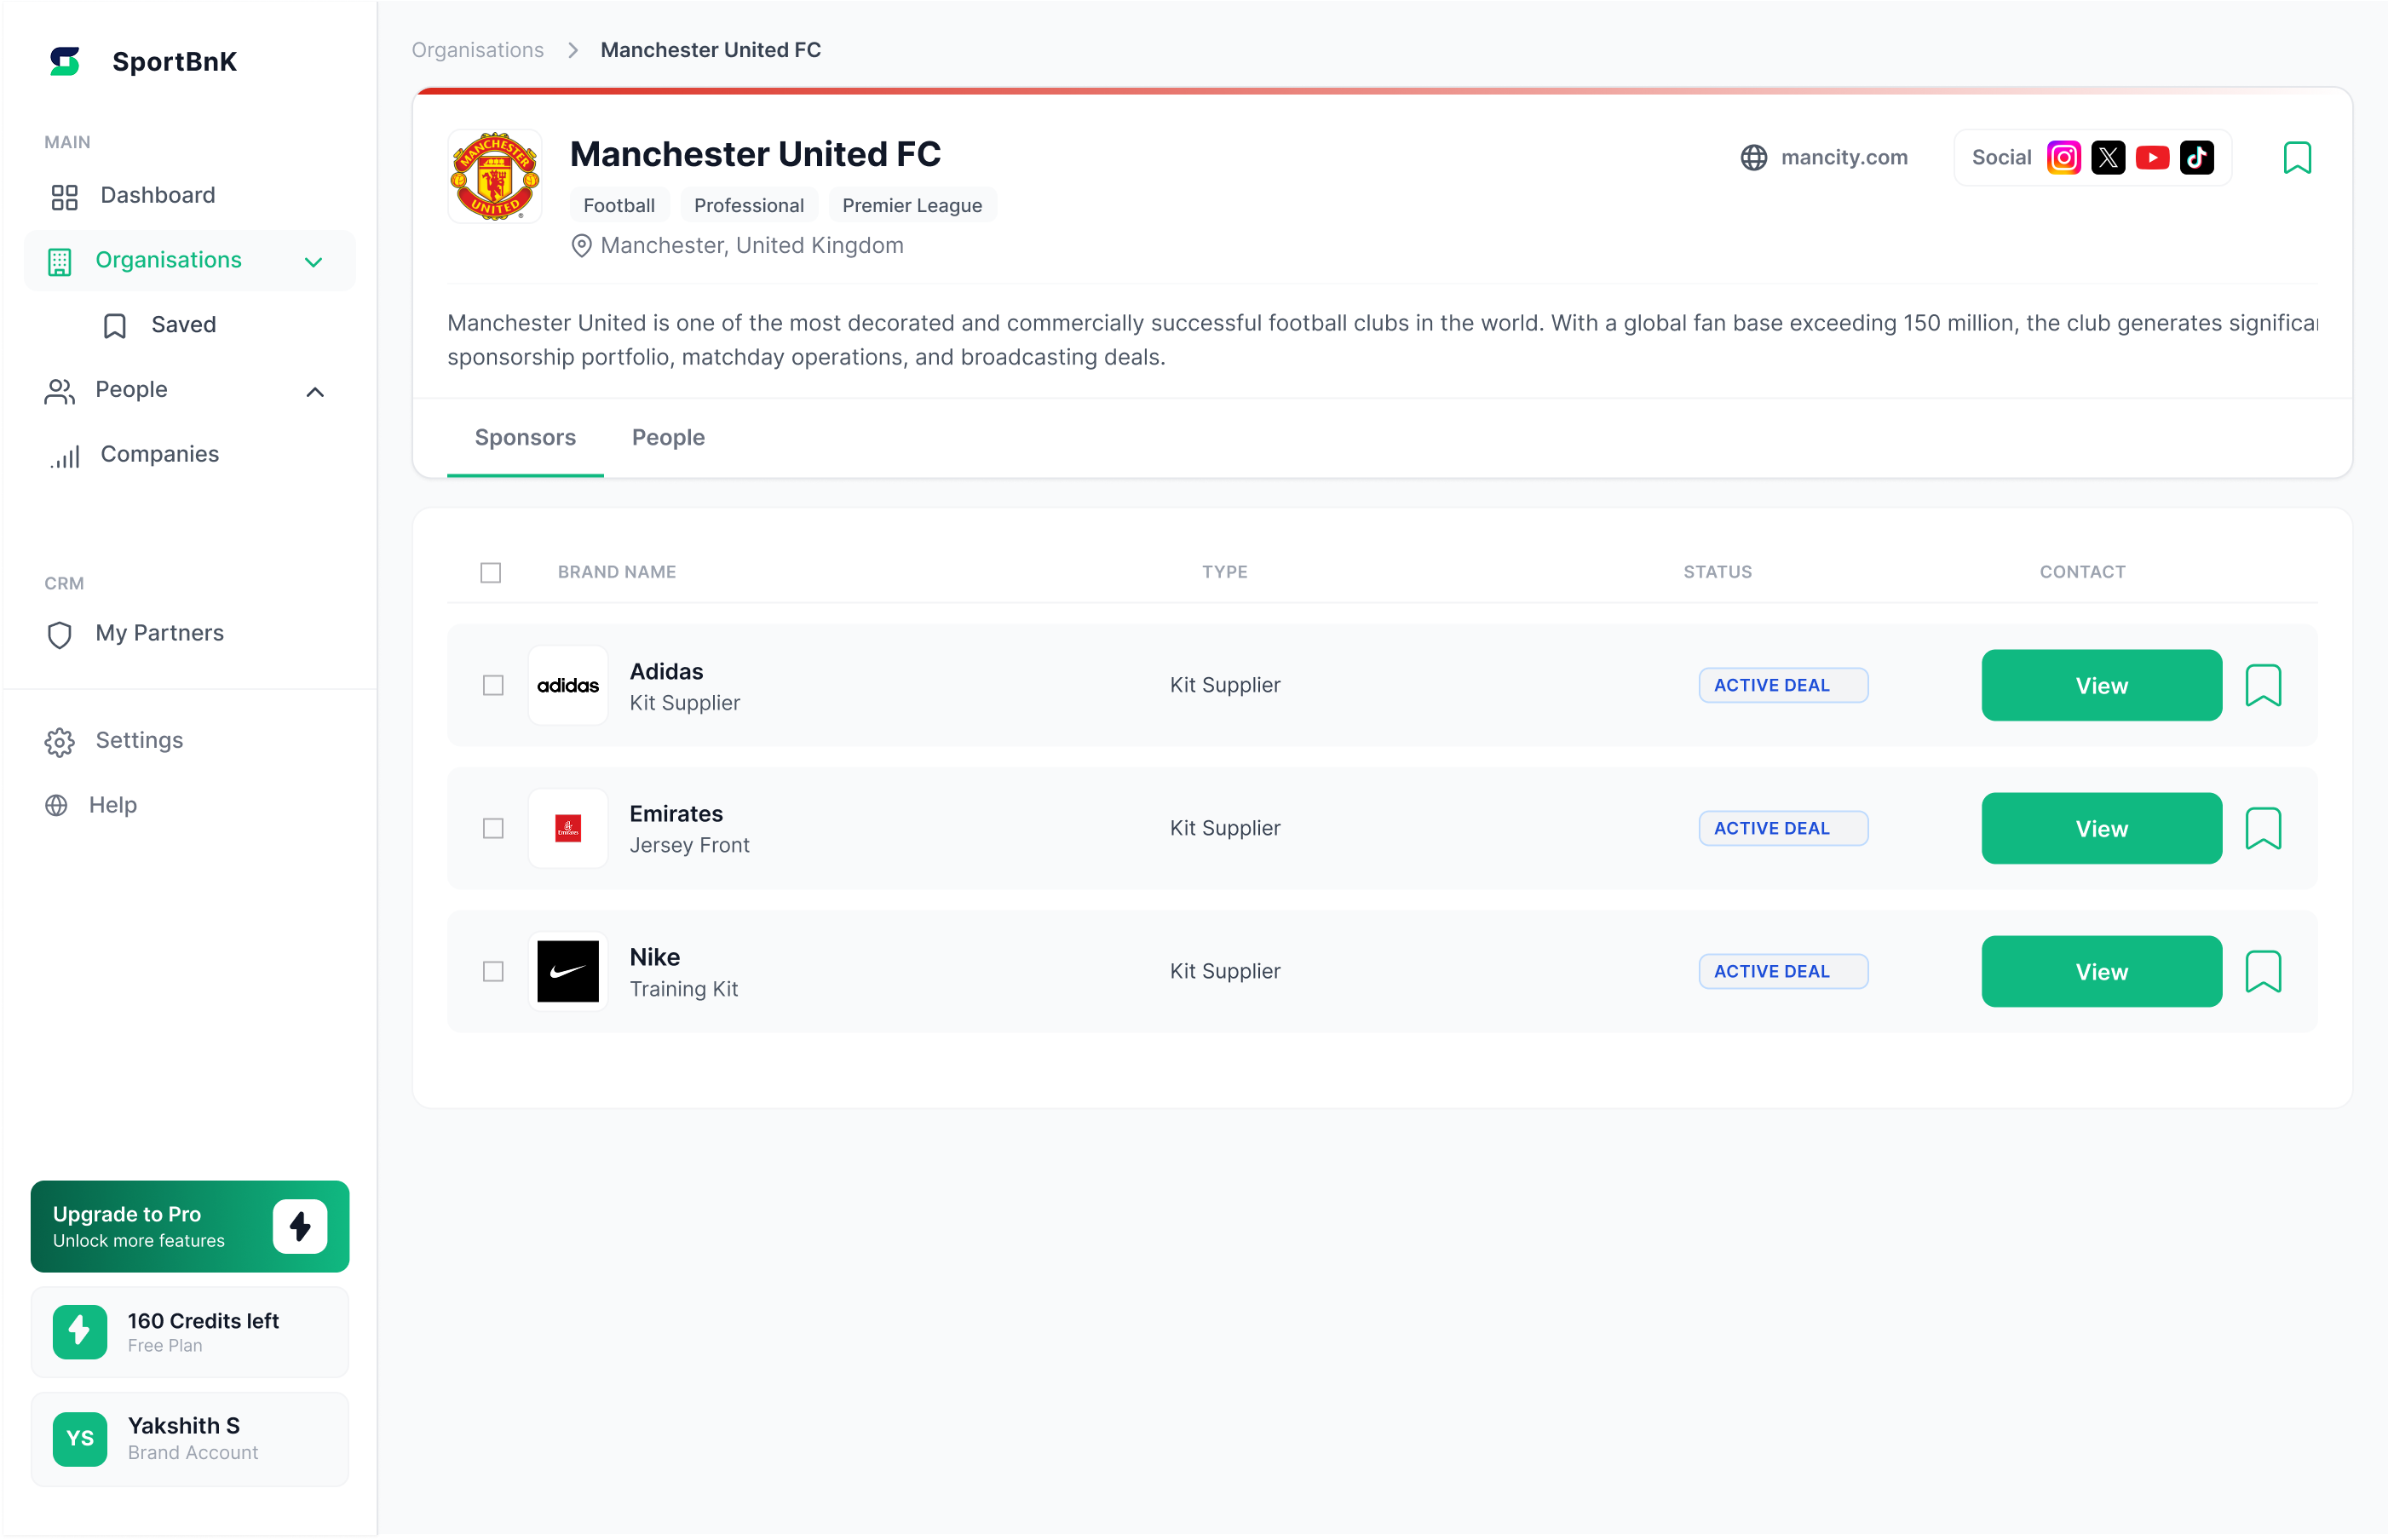Click the Premier League tag
The height and width of the screenshot is (1540, 2388).
click(912, 206)
